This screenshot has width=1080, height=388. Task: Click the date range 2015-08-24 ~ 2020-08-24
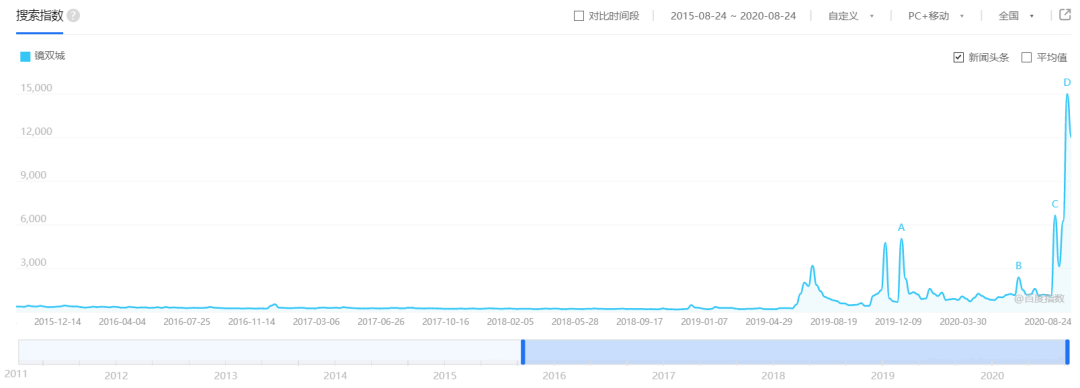point(733,16)
